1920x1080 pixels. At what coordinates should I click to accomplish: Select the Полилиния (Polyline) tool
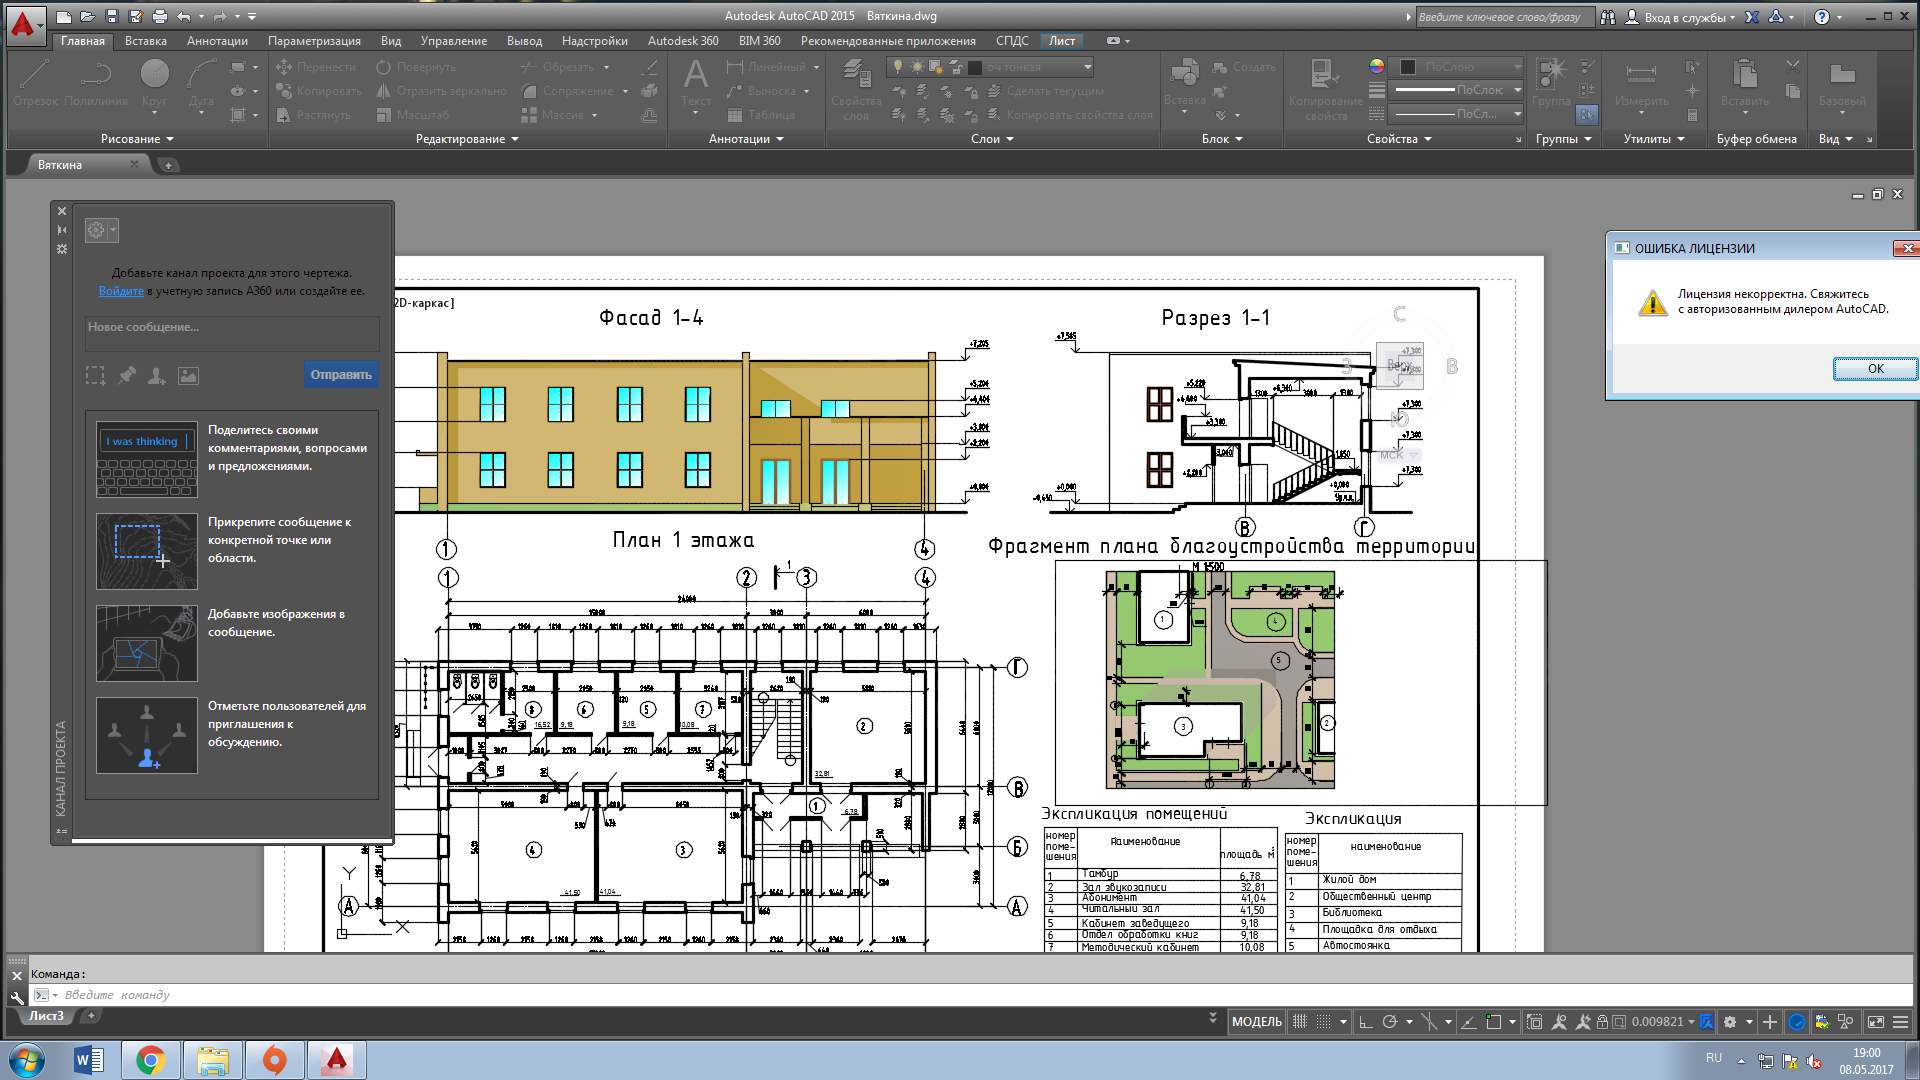point(96,82)
